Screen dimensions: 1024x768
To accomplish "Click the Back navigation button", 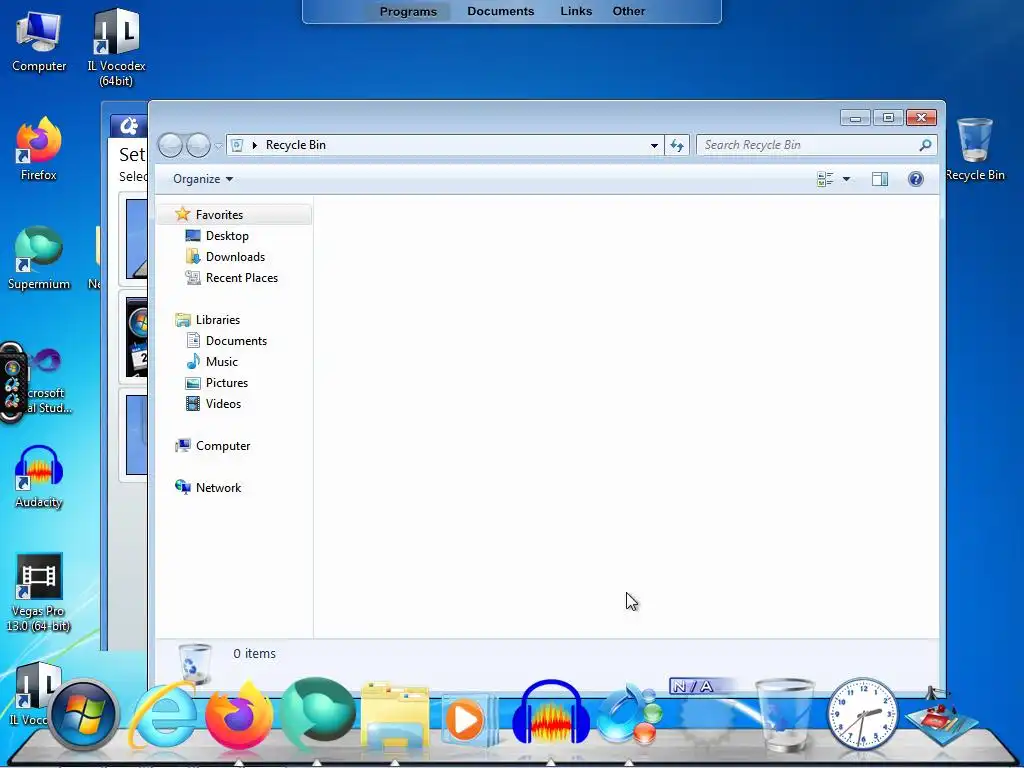I will click(x=170, y=145).
